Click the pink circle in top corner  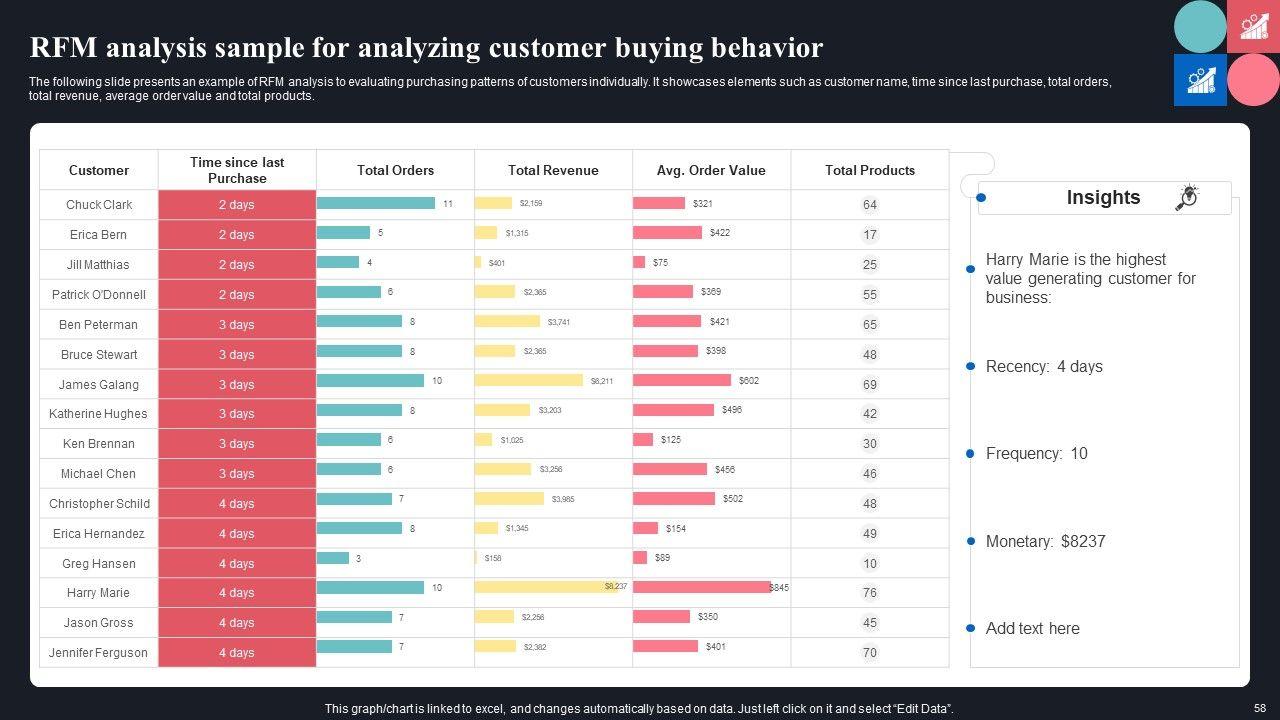(1253, 80)
